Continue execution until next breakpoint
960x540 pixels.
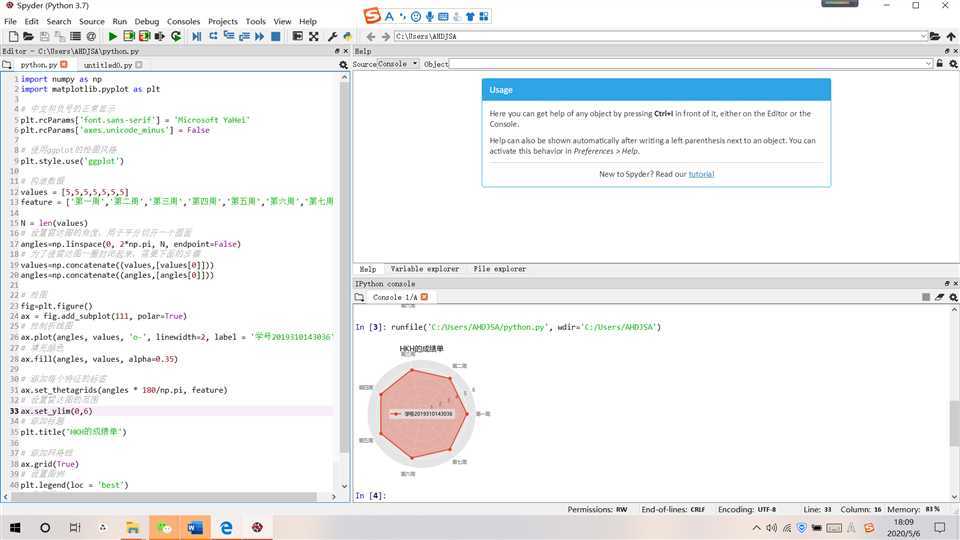pos(260,37)
